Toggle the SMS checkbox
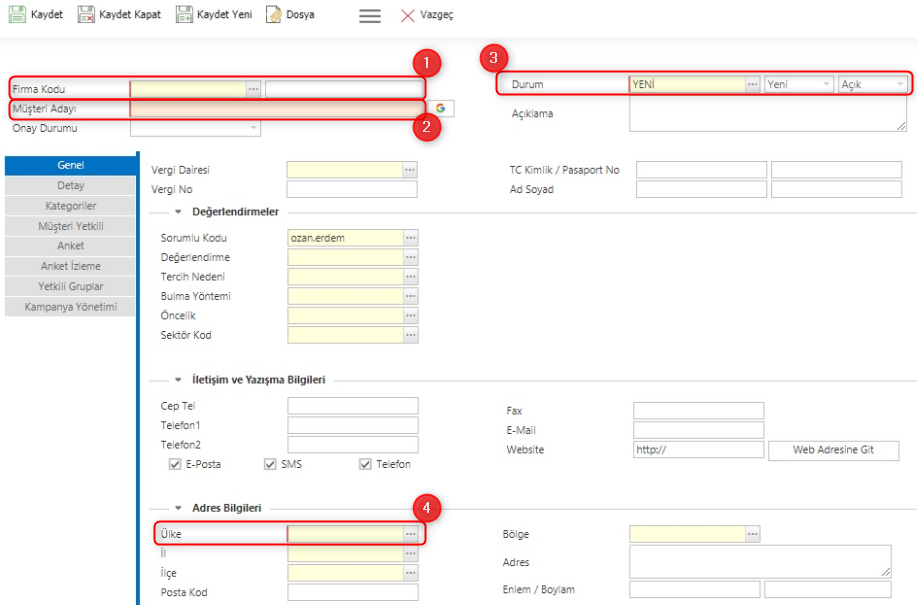The width and height of the screenshot is (917, 605). tap(270, 464)
